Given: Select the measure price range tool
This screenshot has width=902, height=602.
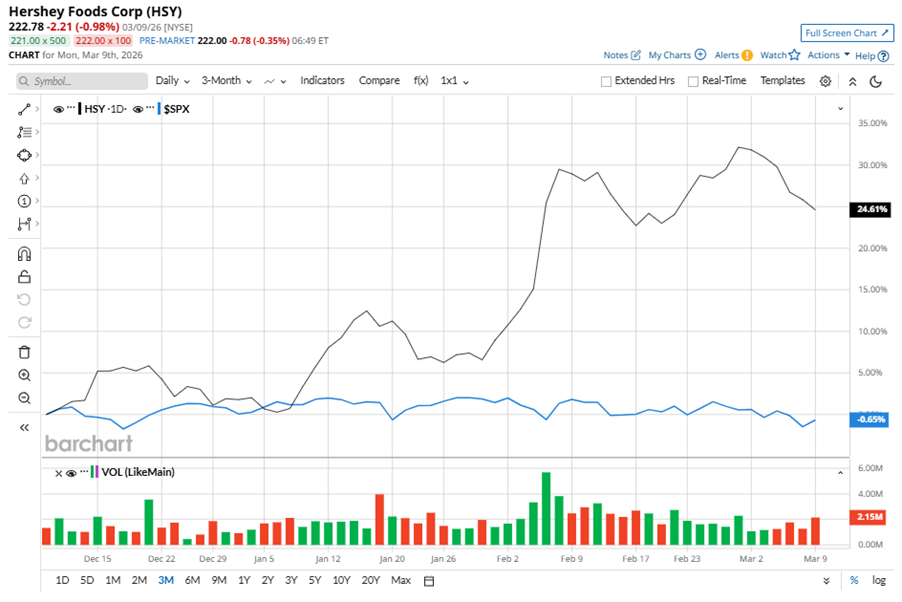Looking at the screenshot, I should point(24,224).
